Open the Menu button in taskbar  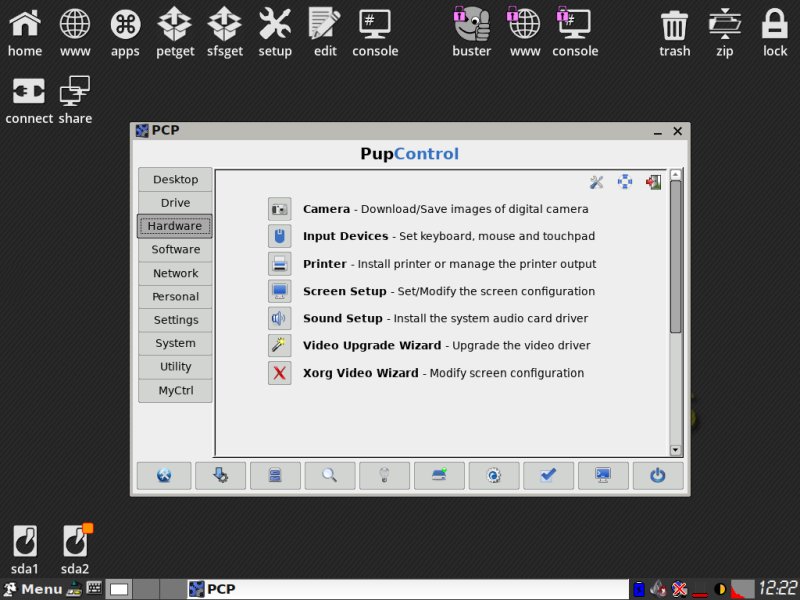point(32,589)
